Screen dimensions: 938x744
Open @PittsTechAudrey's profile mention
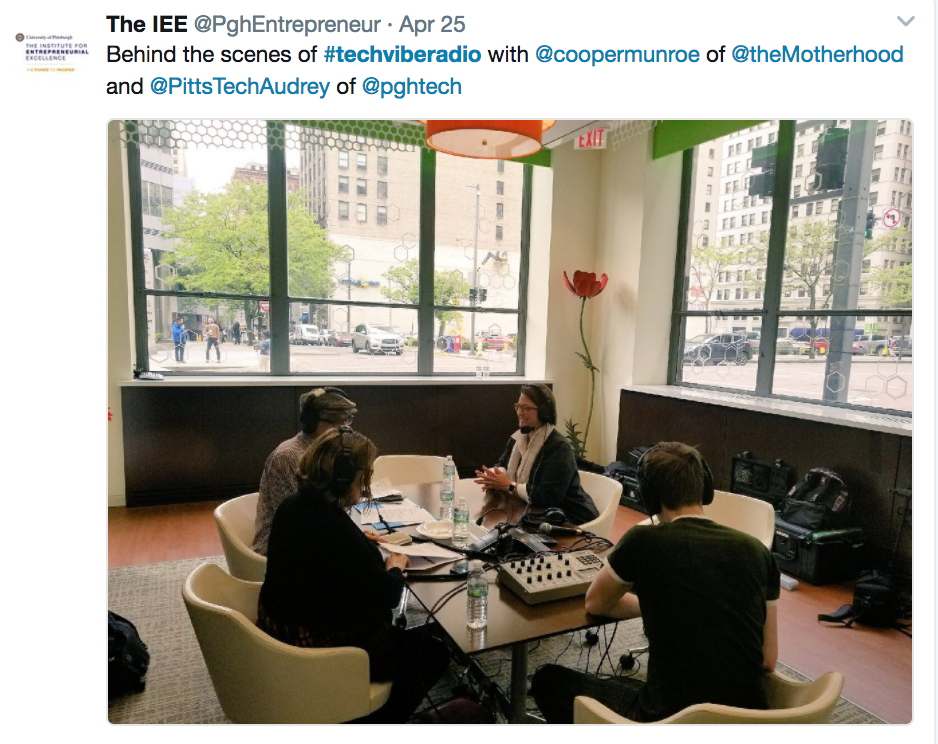click(x=239, y=87)
